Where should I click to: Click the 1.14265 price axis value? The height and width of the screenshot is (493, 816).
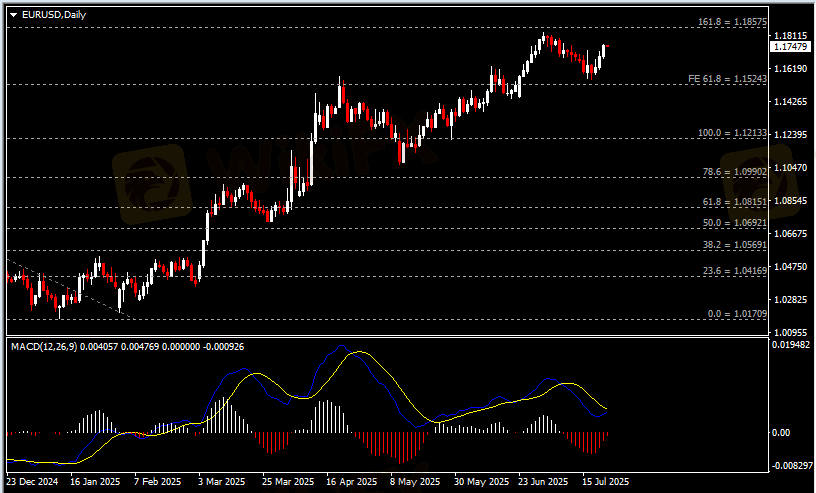pos(790,102)
